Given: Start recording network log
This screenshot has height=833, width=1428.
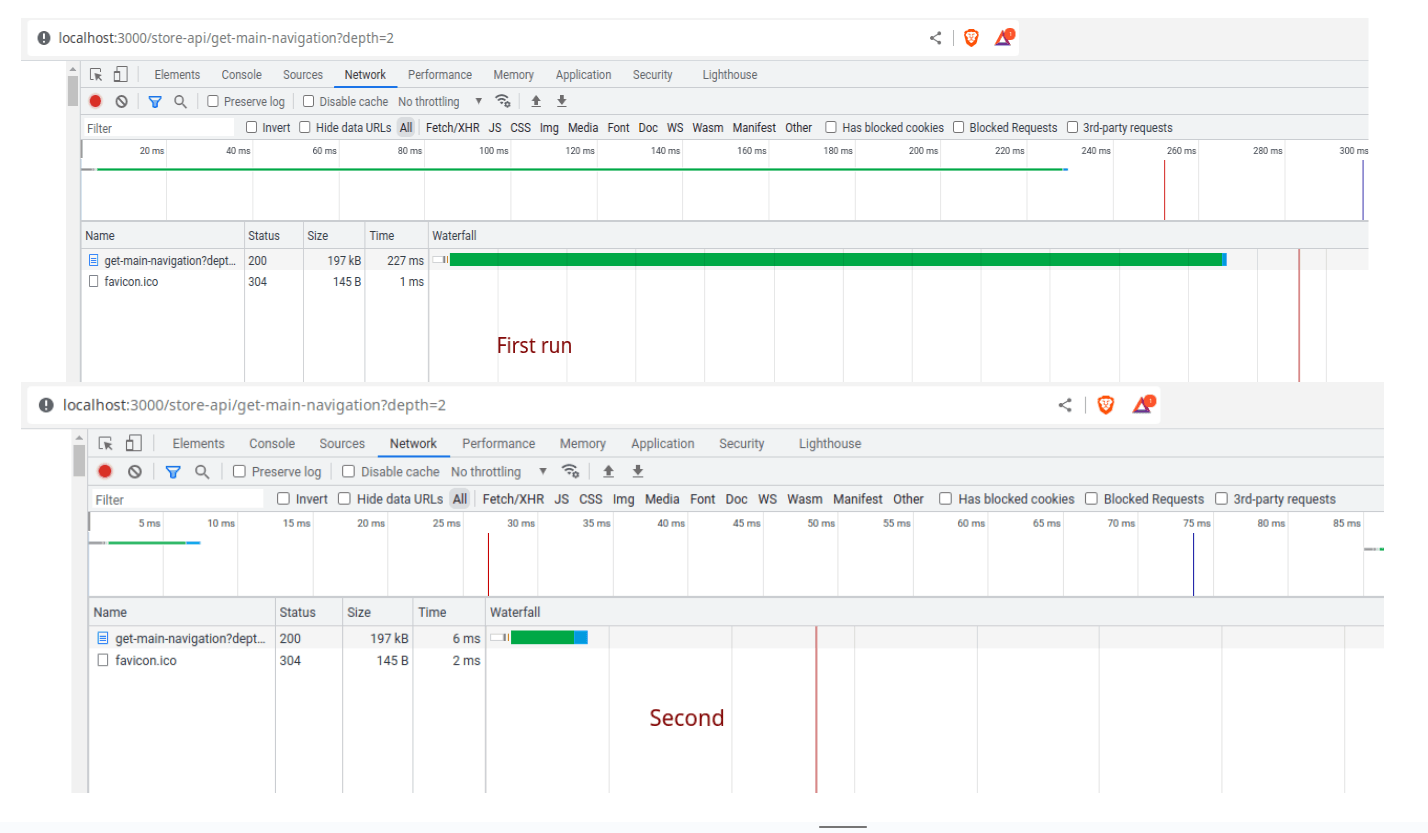Looking at the screenshot, I should tap(95, 101).
